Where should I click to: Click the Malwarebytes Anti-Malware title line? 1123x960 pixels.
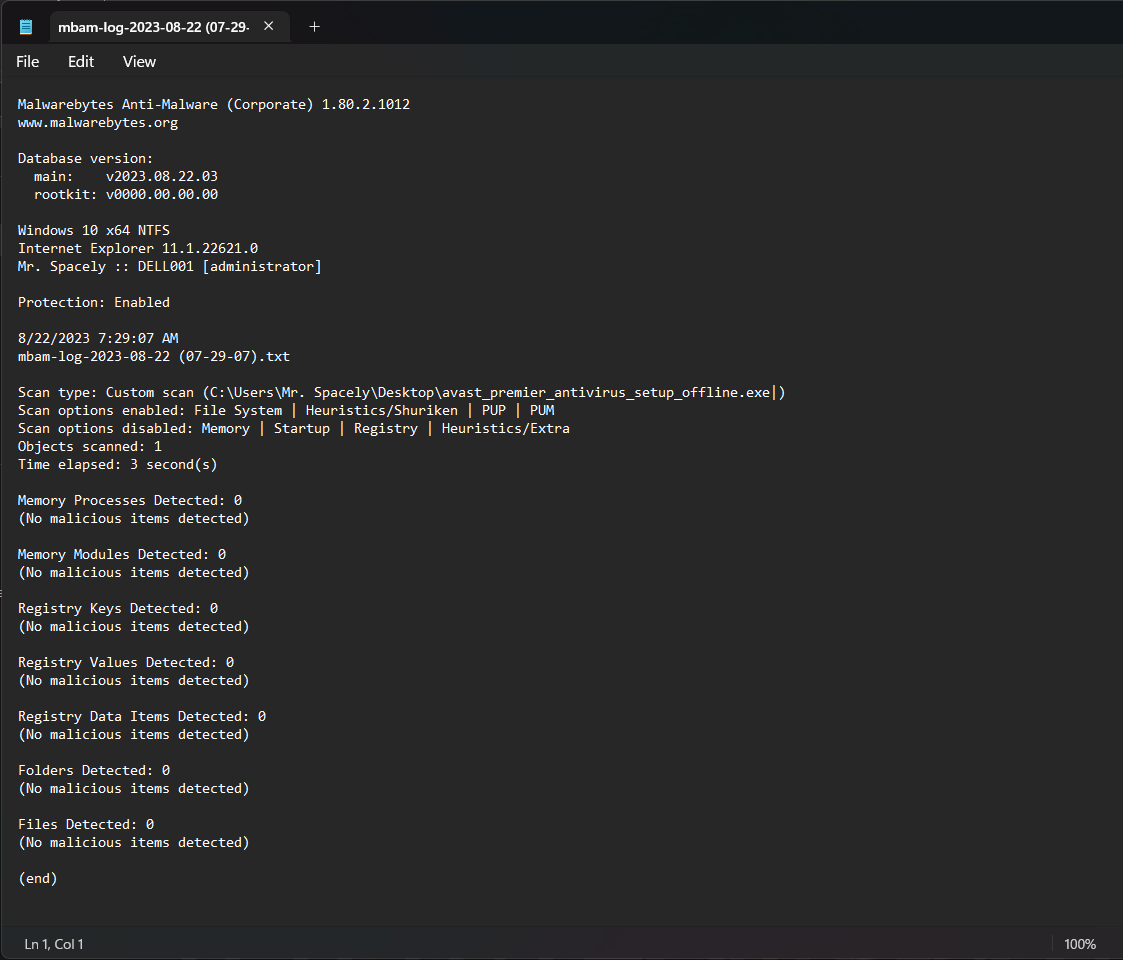pos(214,105)
